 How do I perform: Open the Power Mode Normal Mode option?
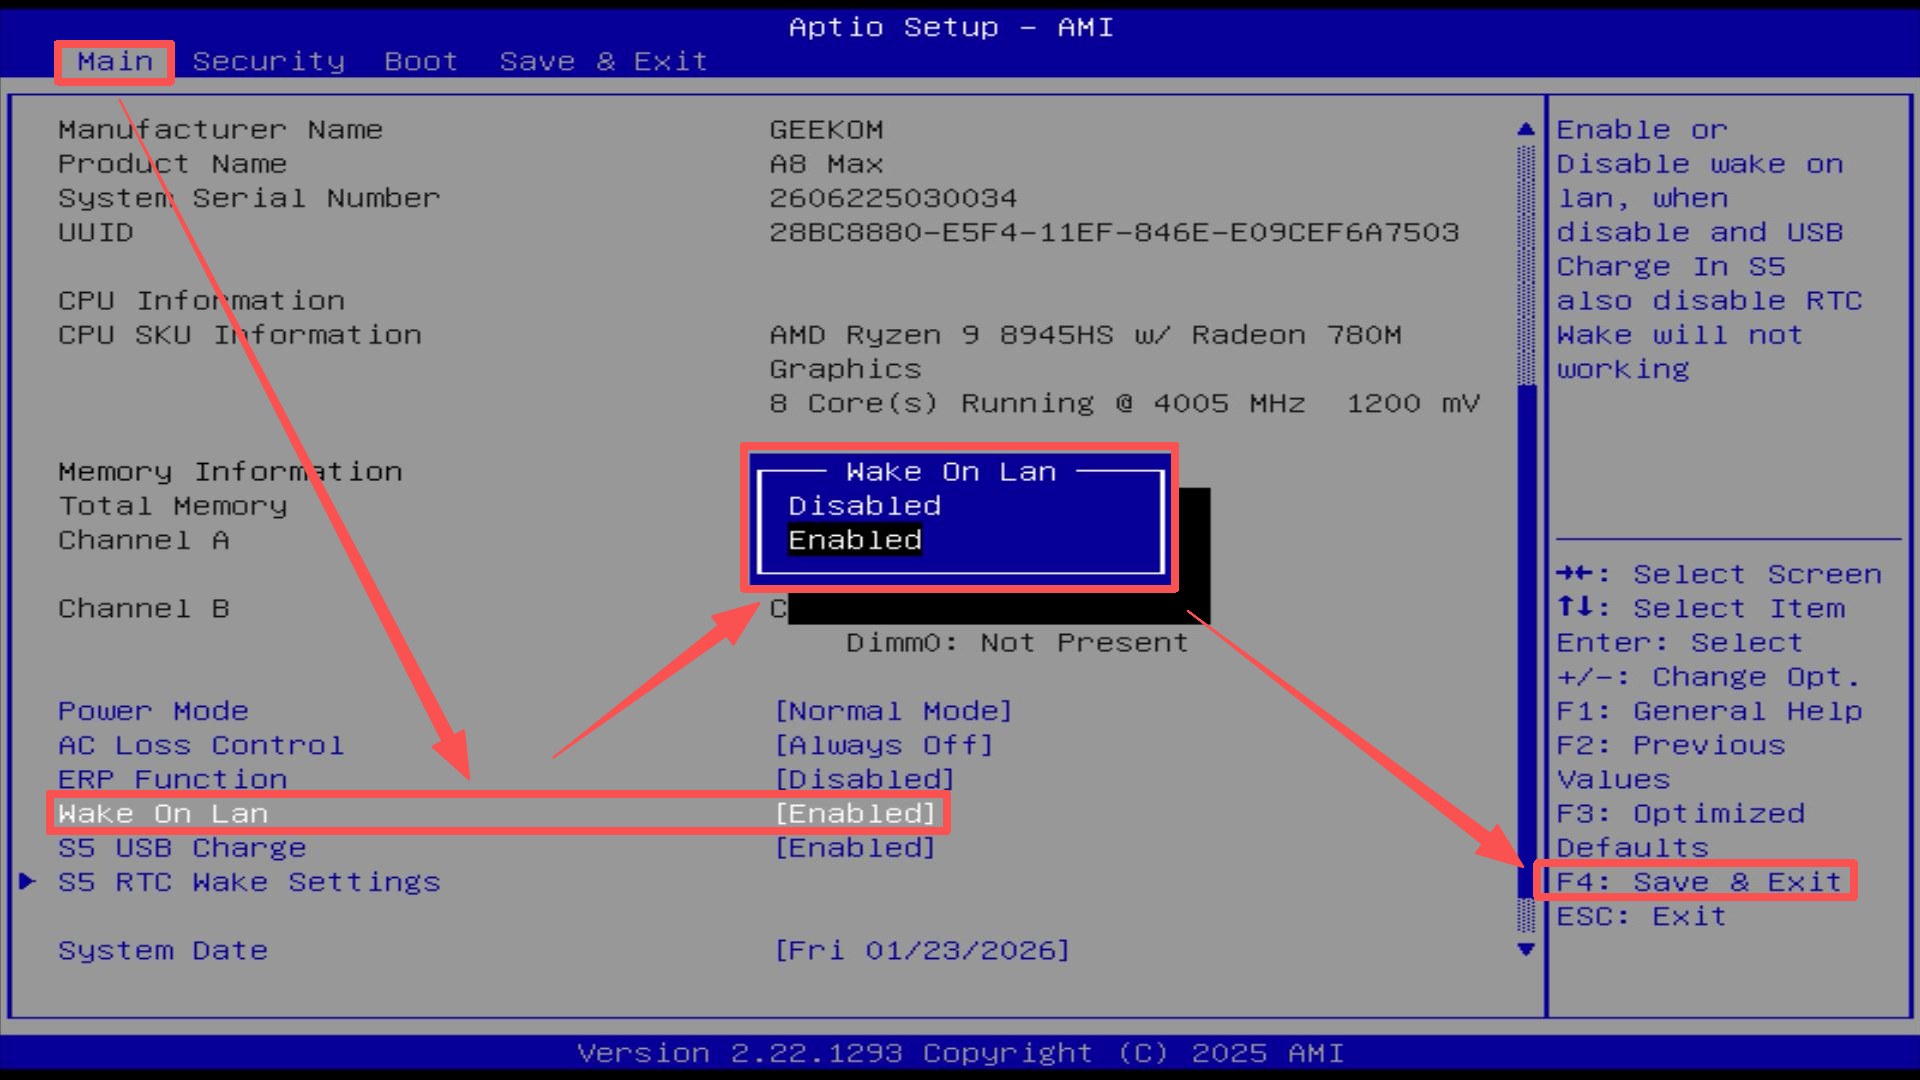coord(893,711)
